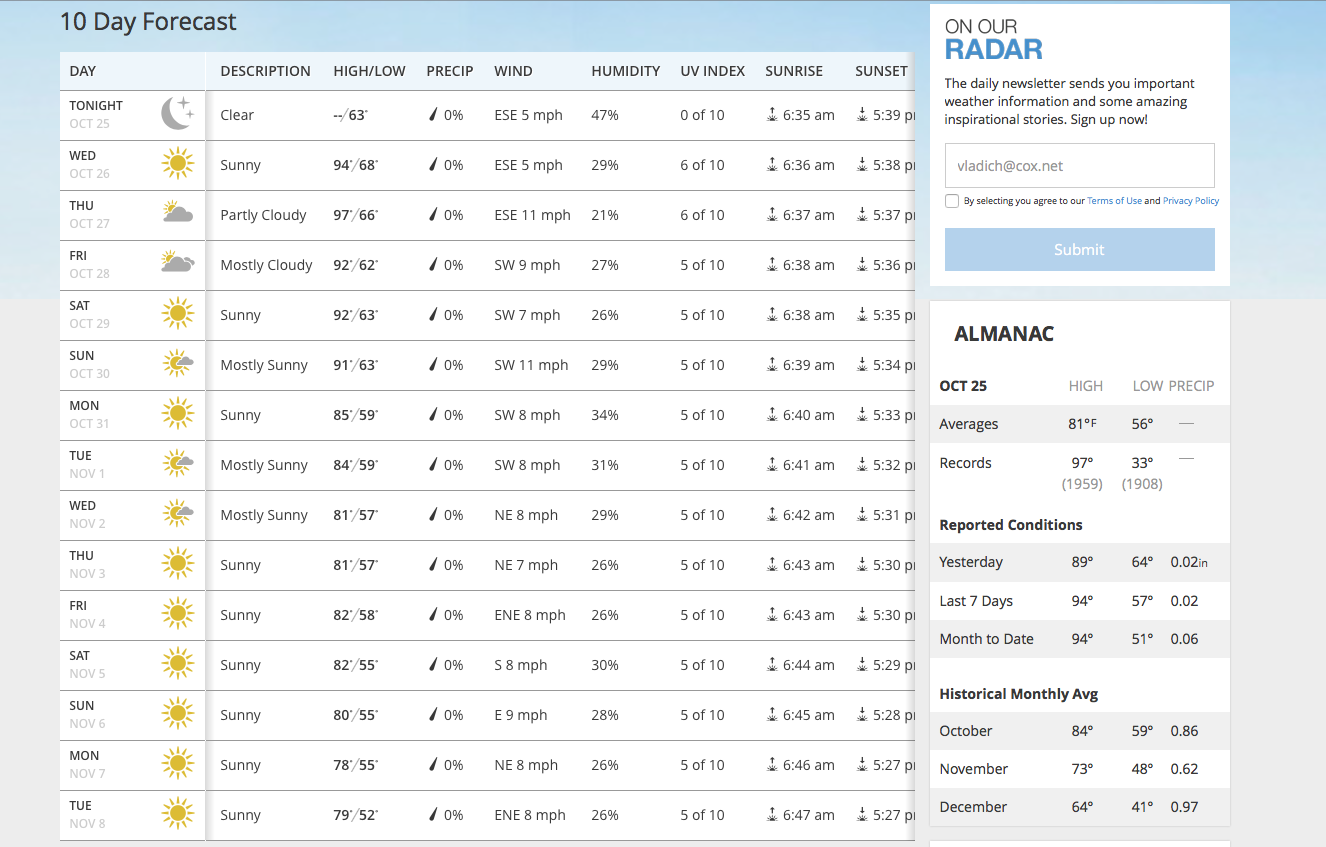
Task: Click the sun icon for Thu Nov 3
Action: pos(178,563)
